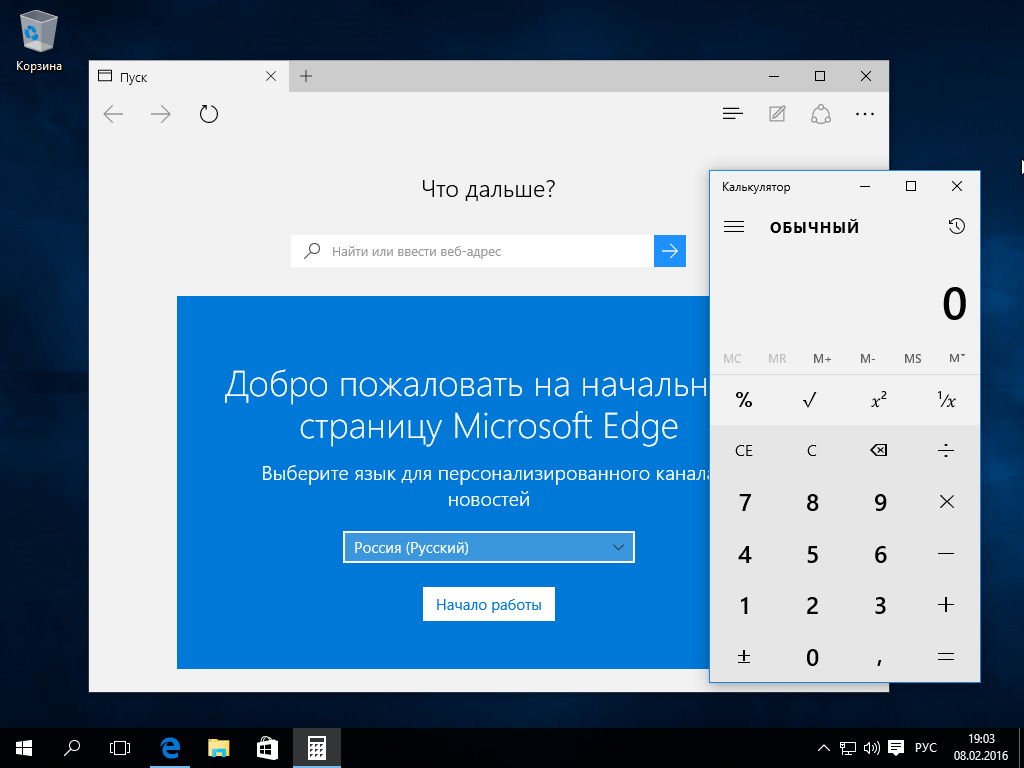This screenshot has height=768, width=1024.
Task: Refresh the current Edge page
Action: click(208, 114)
